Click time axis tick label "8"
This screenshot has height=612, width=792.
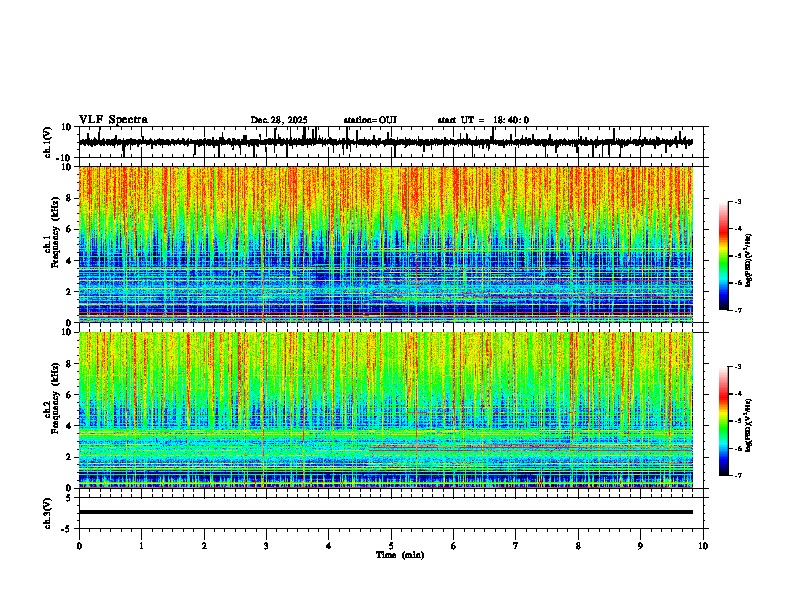click(x=578, y=546)
